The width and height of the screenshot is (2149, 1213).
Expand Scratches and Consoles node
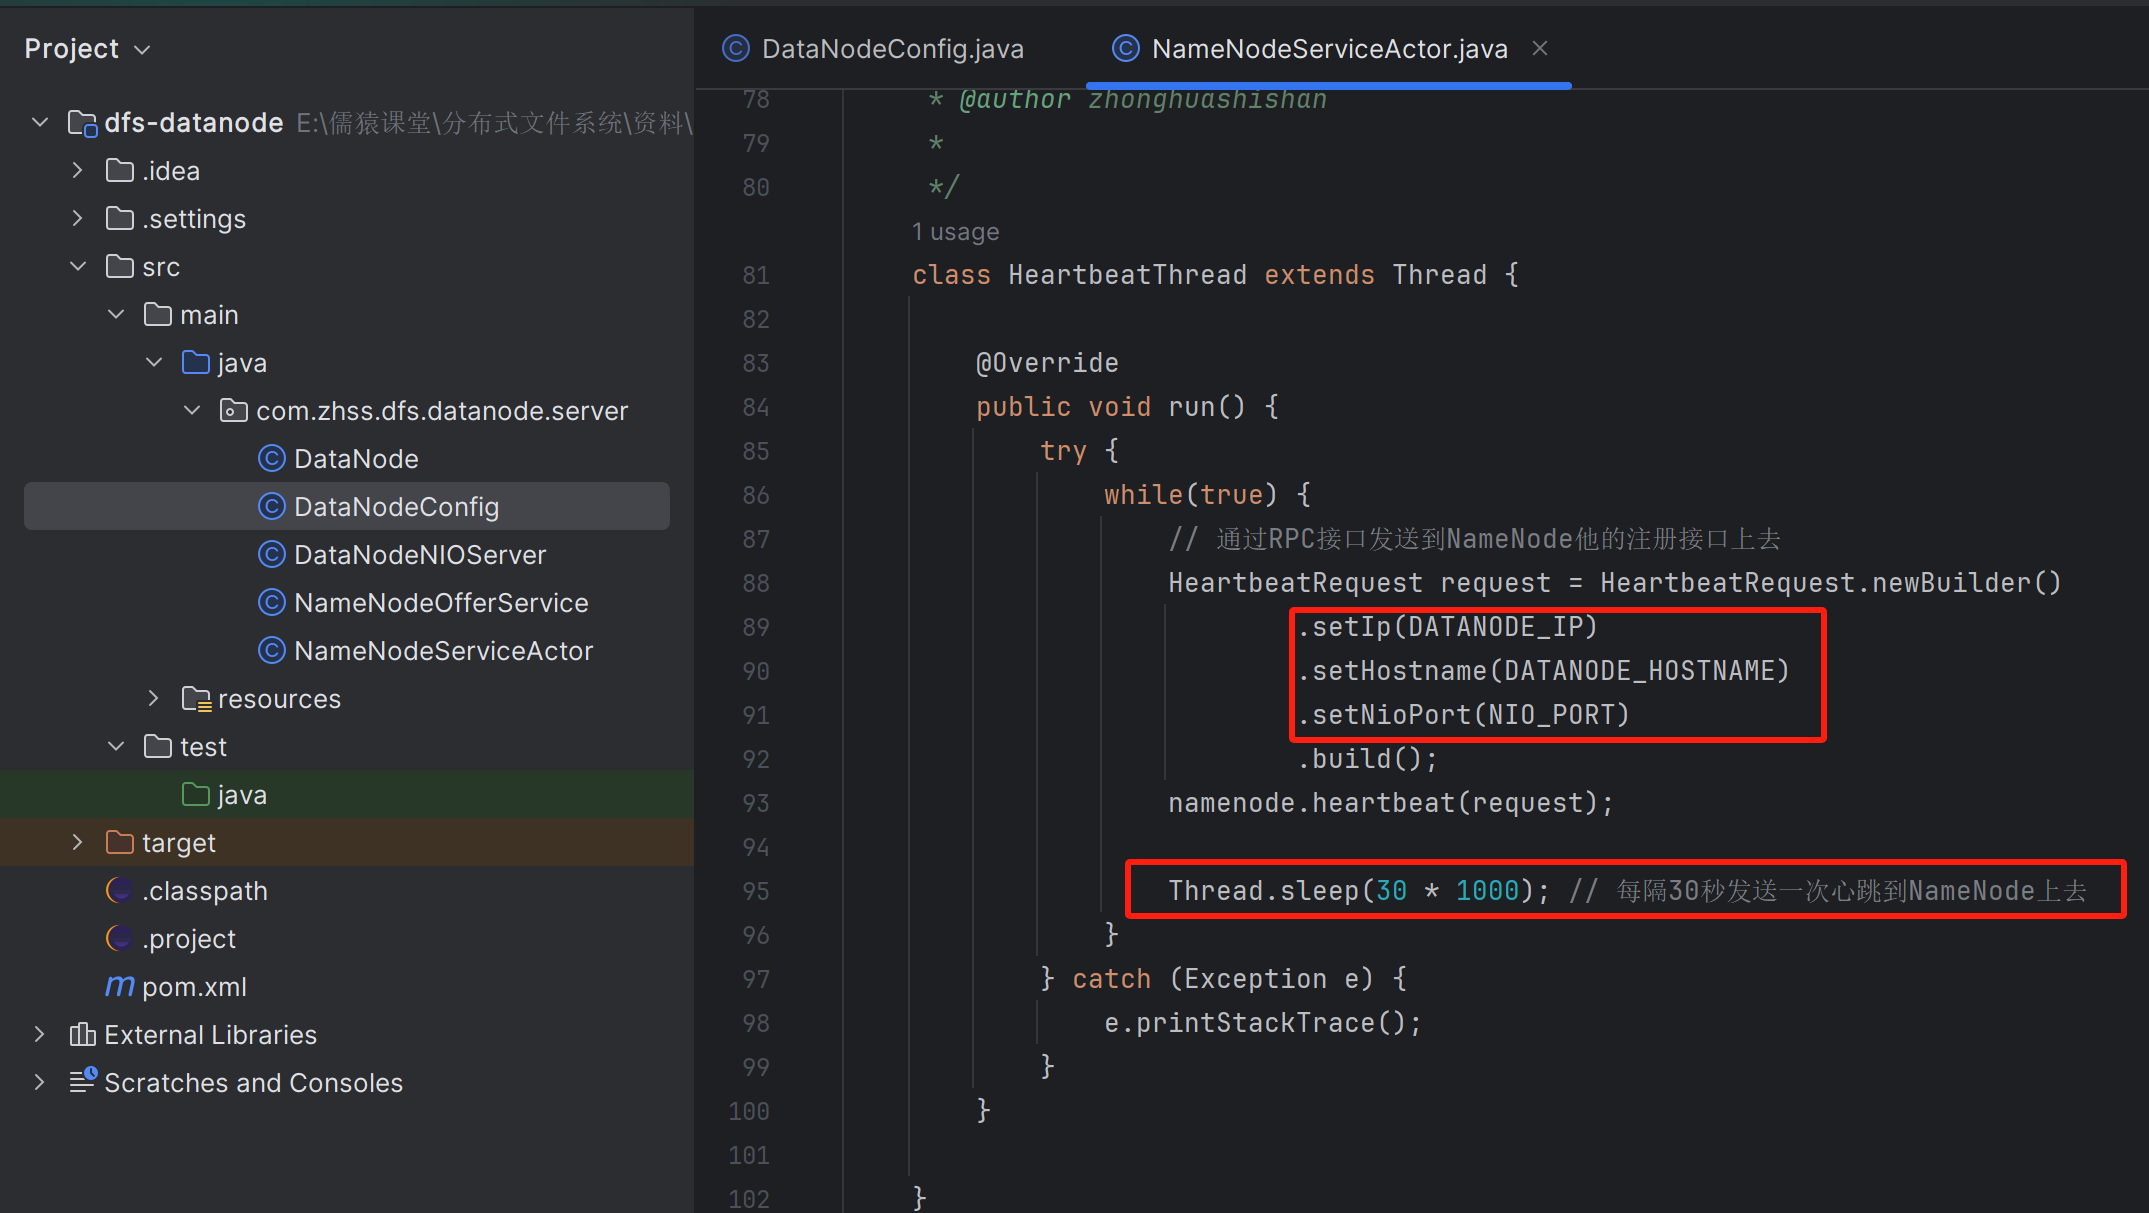click(40, 1083)
